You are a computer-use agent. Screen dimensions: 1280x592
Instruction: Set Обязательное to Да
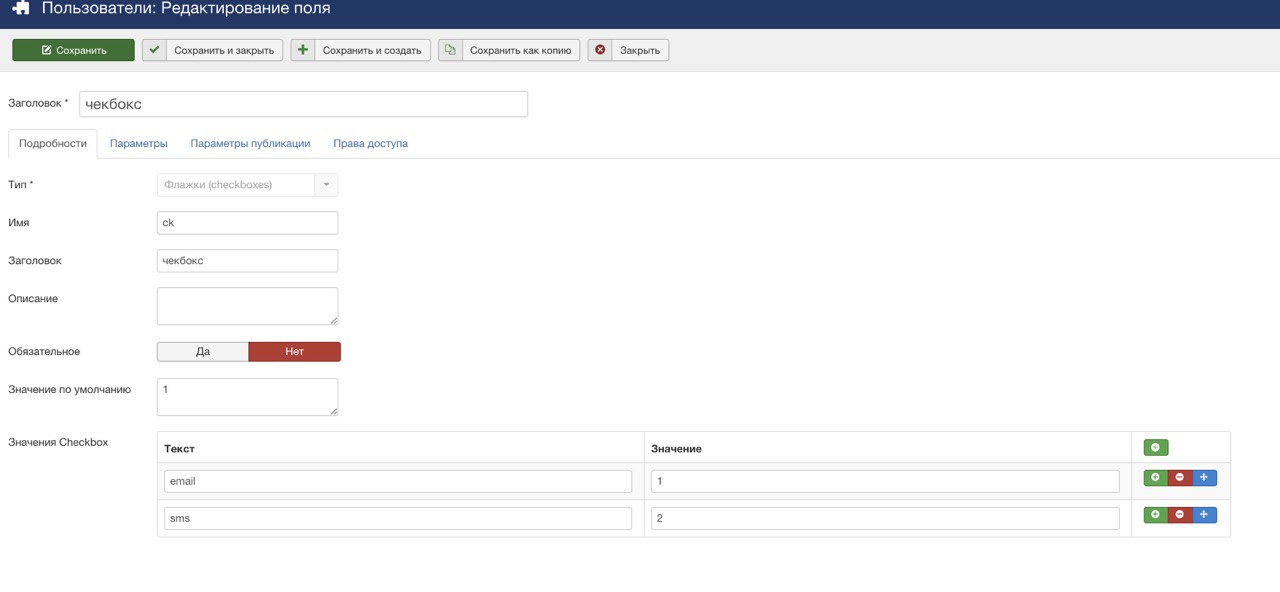click(203, 352)
